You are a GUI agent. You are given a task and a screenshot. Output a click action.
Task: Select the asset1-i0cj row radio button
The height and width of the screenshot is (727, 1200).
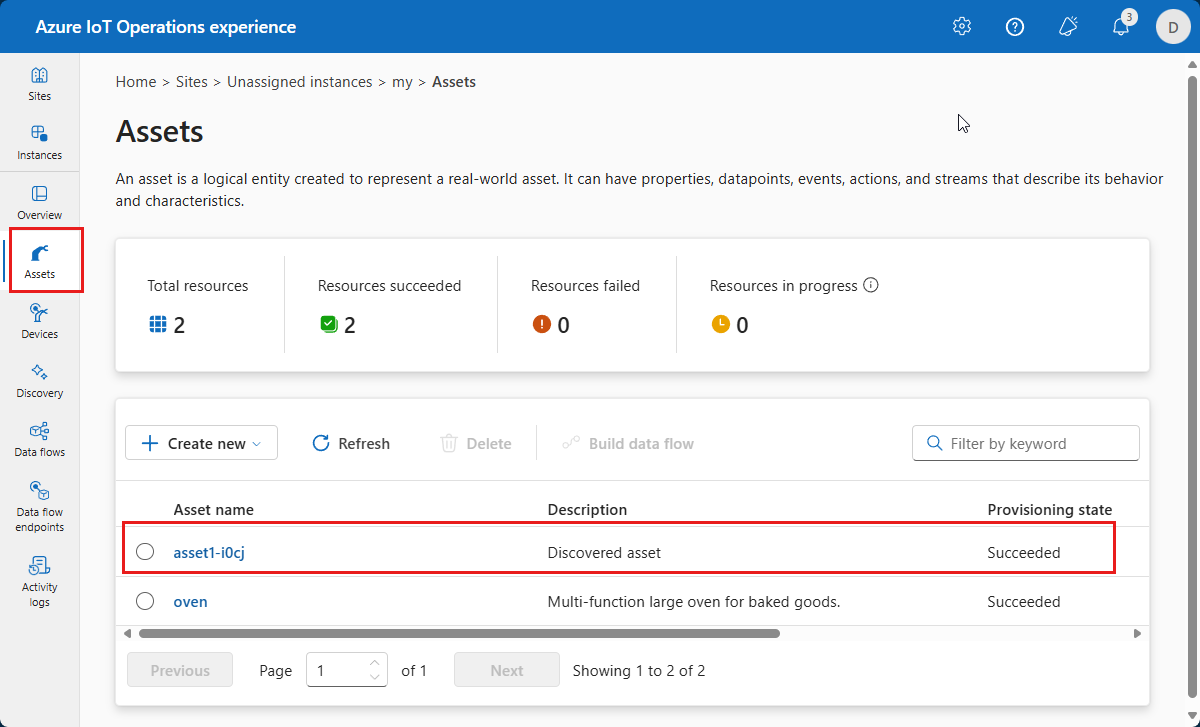[x=145, y=552]
